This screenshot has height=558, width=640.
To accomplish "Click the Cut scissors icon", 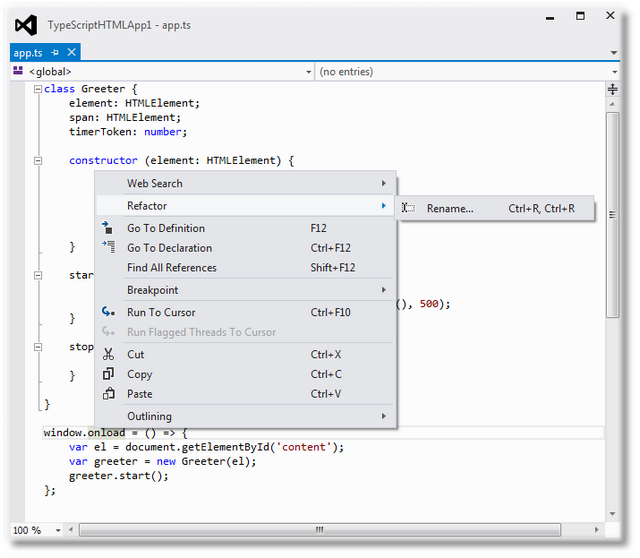I will [108, 354].
